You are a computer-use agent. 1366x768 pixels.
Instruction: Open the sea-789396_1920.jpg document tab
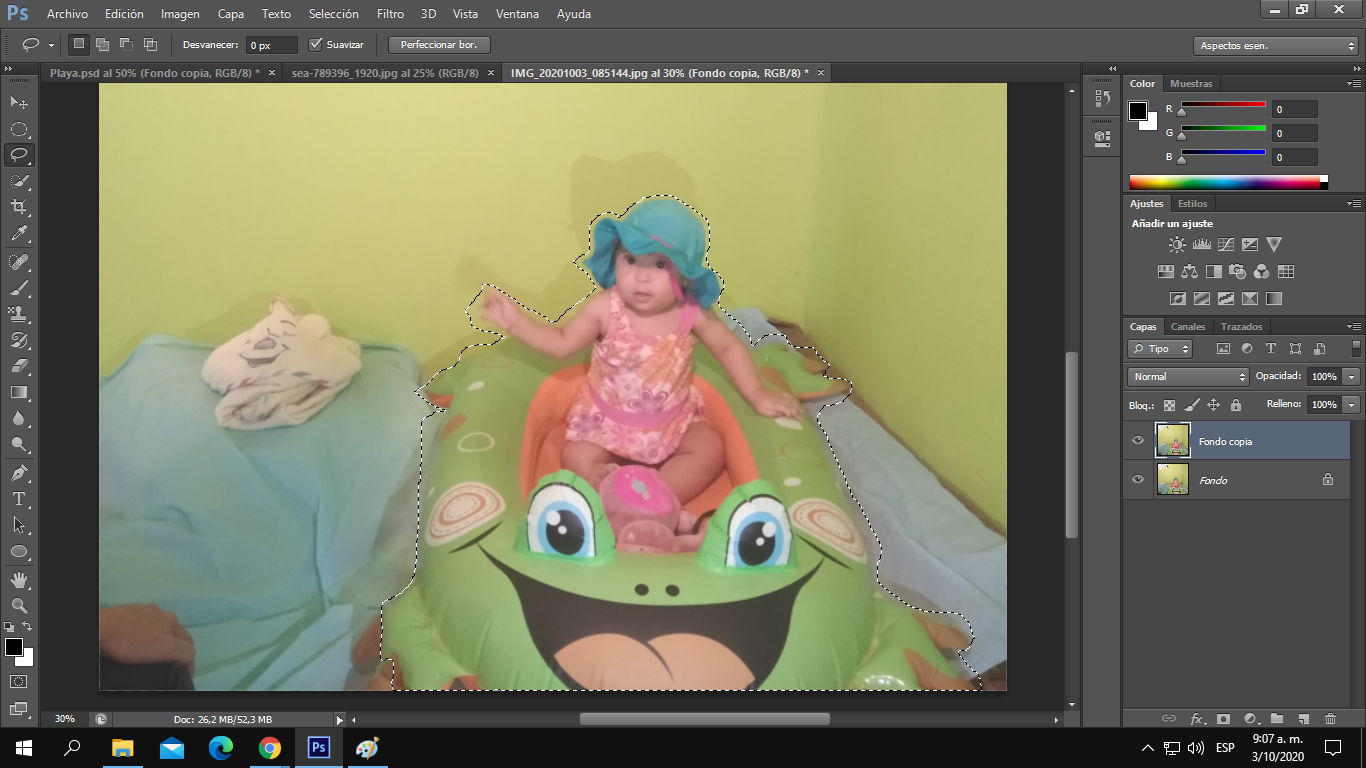(x=385, y=73)
